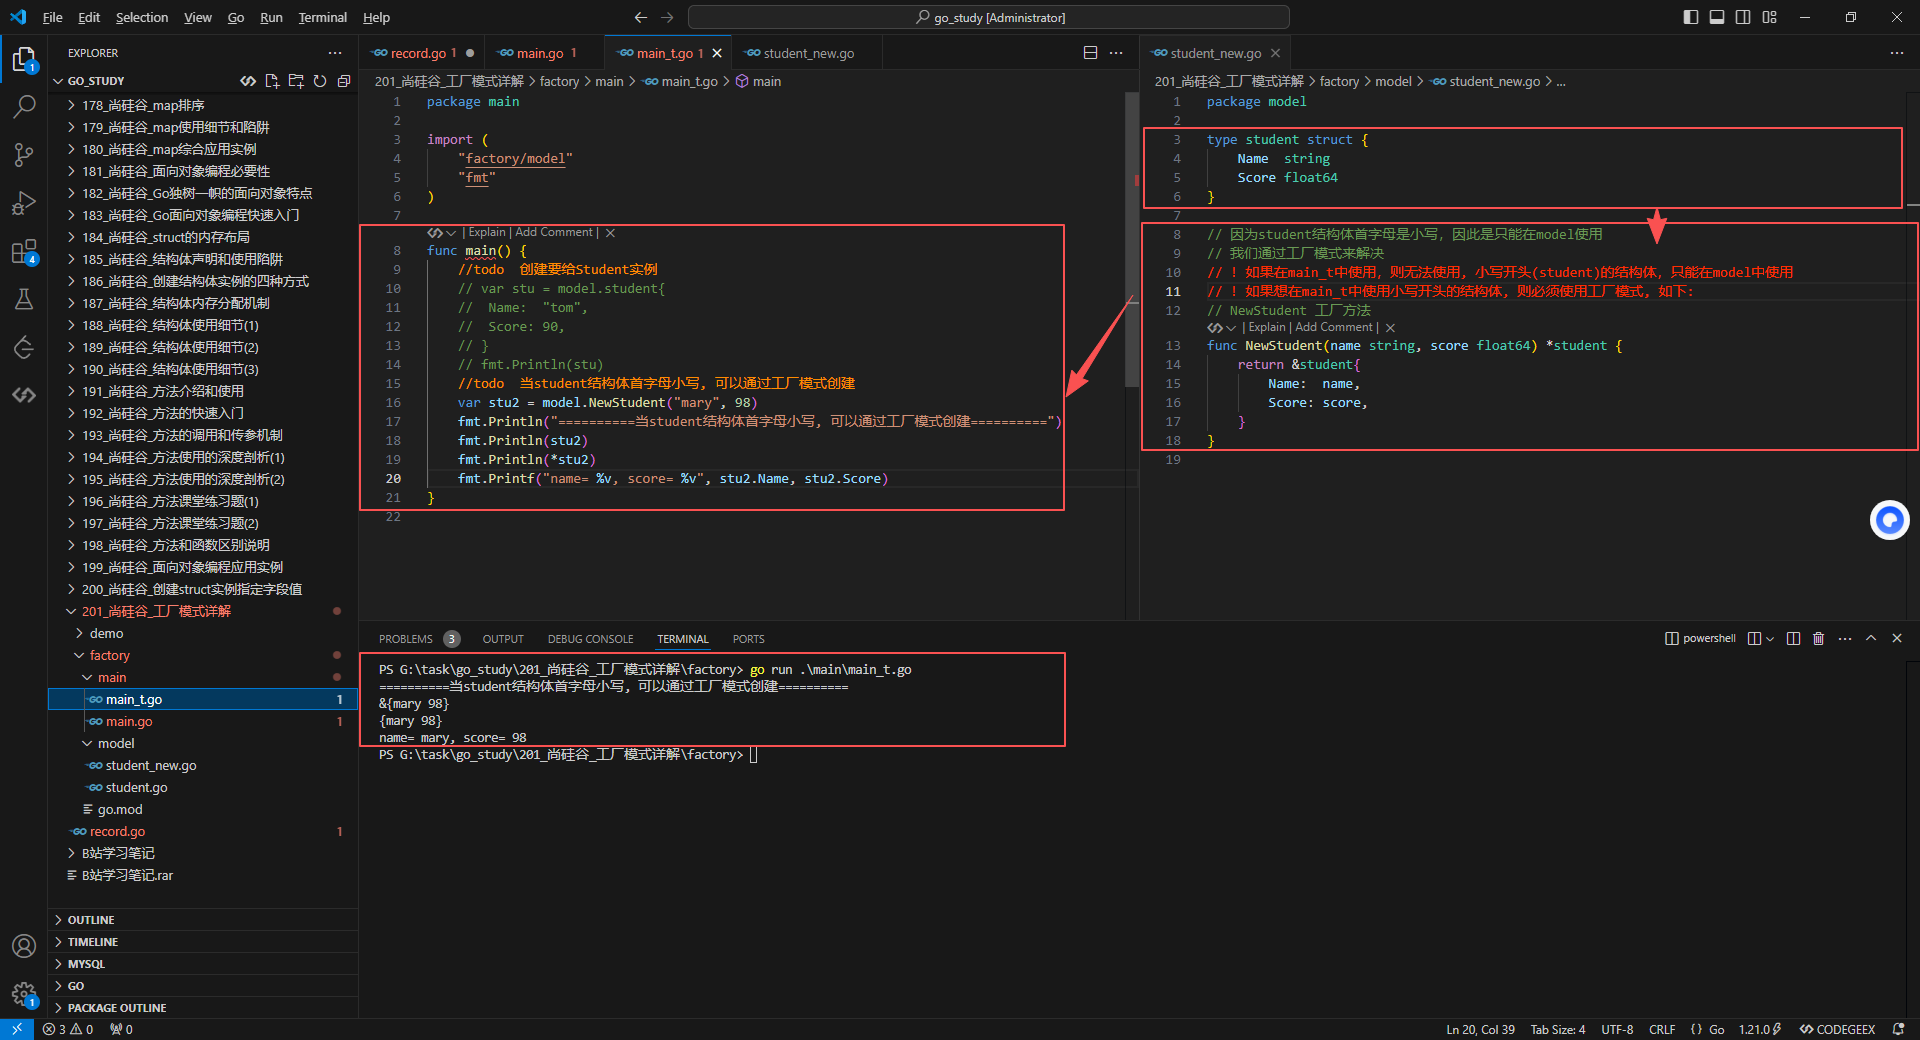
Task: Click the remote window status bar icon
Action: coord(17,1029)
